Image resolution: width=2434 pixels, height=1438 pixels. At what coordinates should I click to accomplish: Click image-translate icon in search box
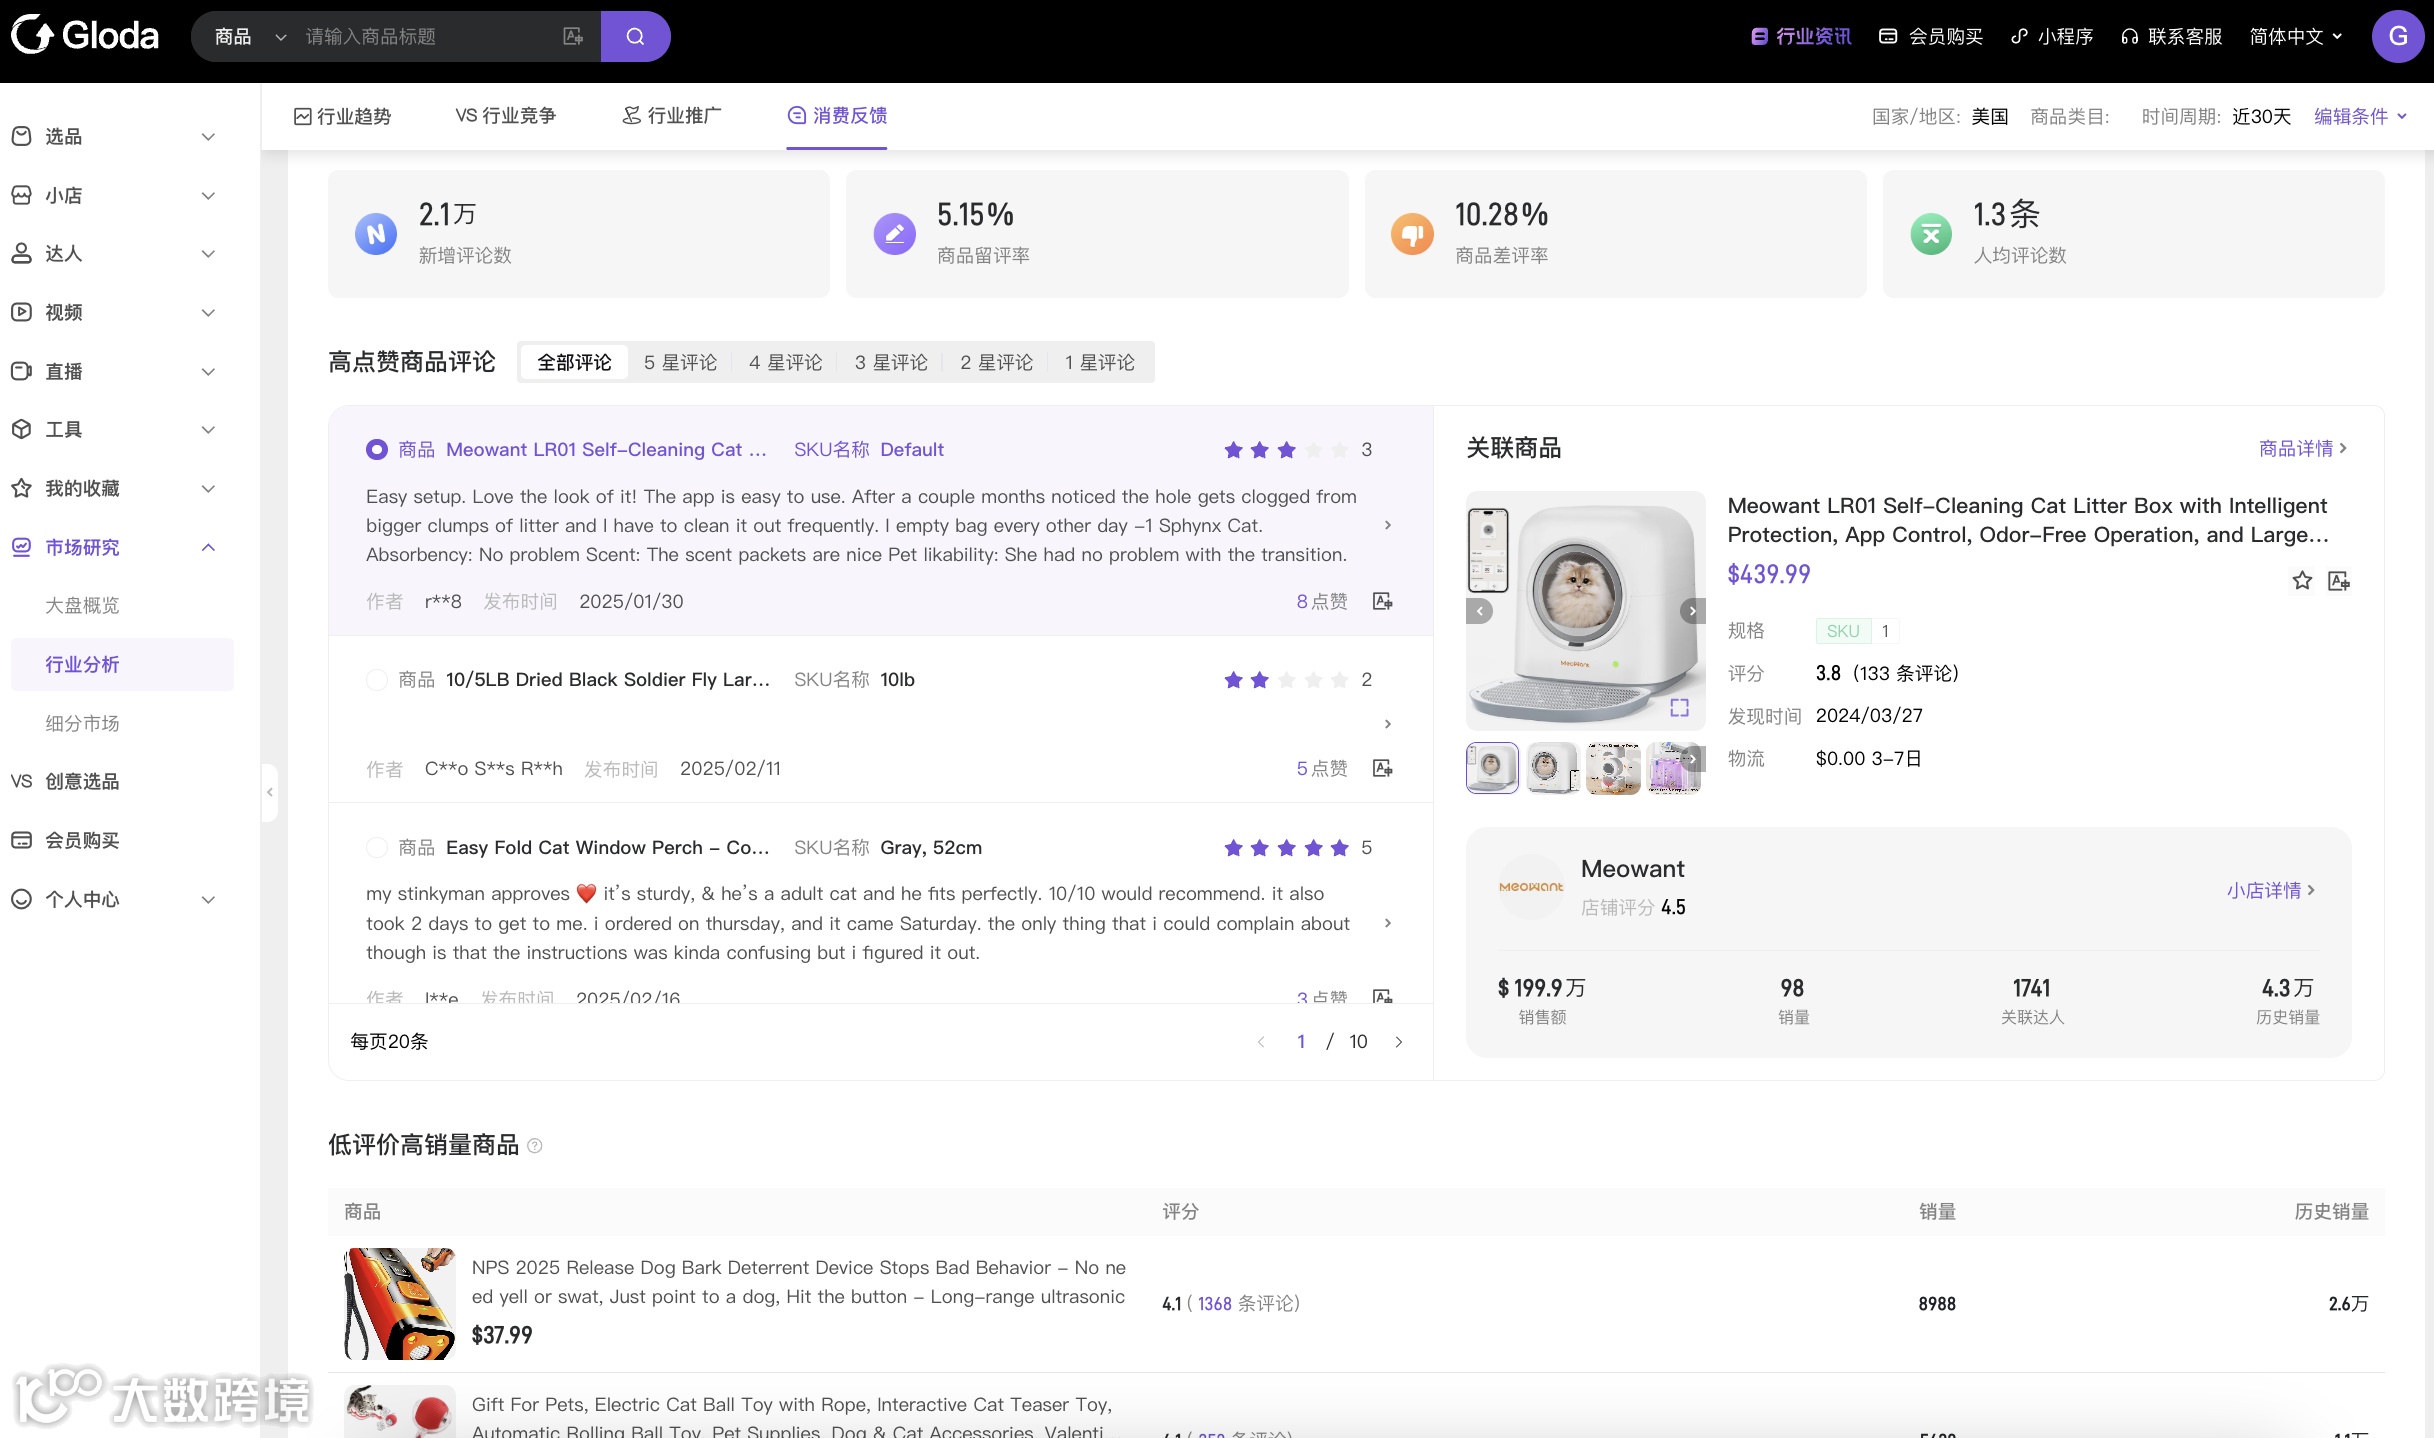pyautogui.click(x=573, y=37)
